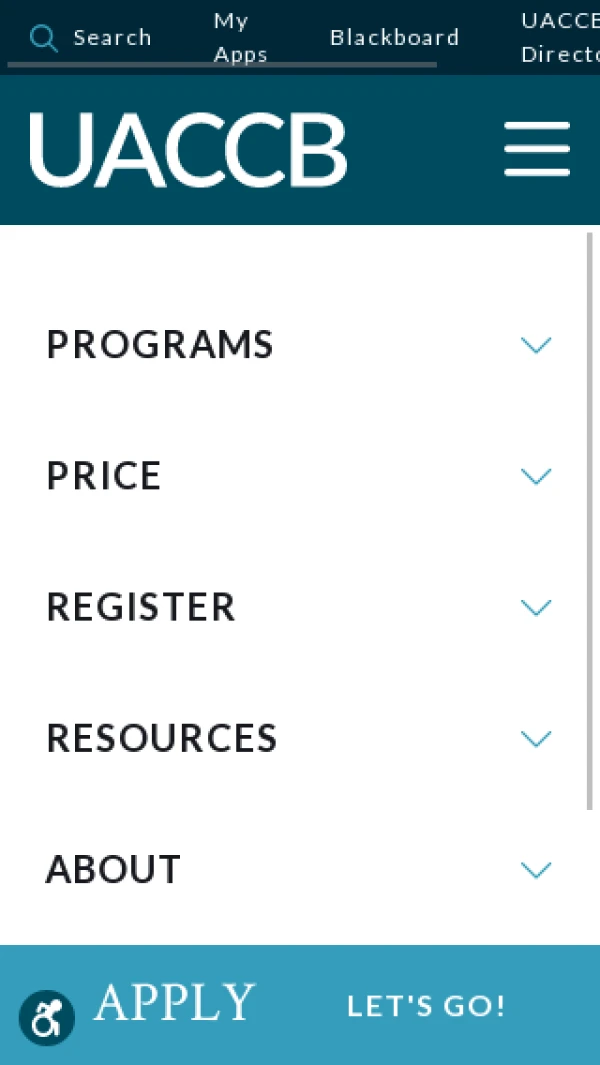
Task: Expand the Price submenu arrow
Action: [536, 477]
